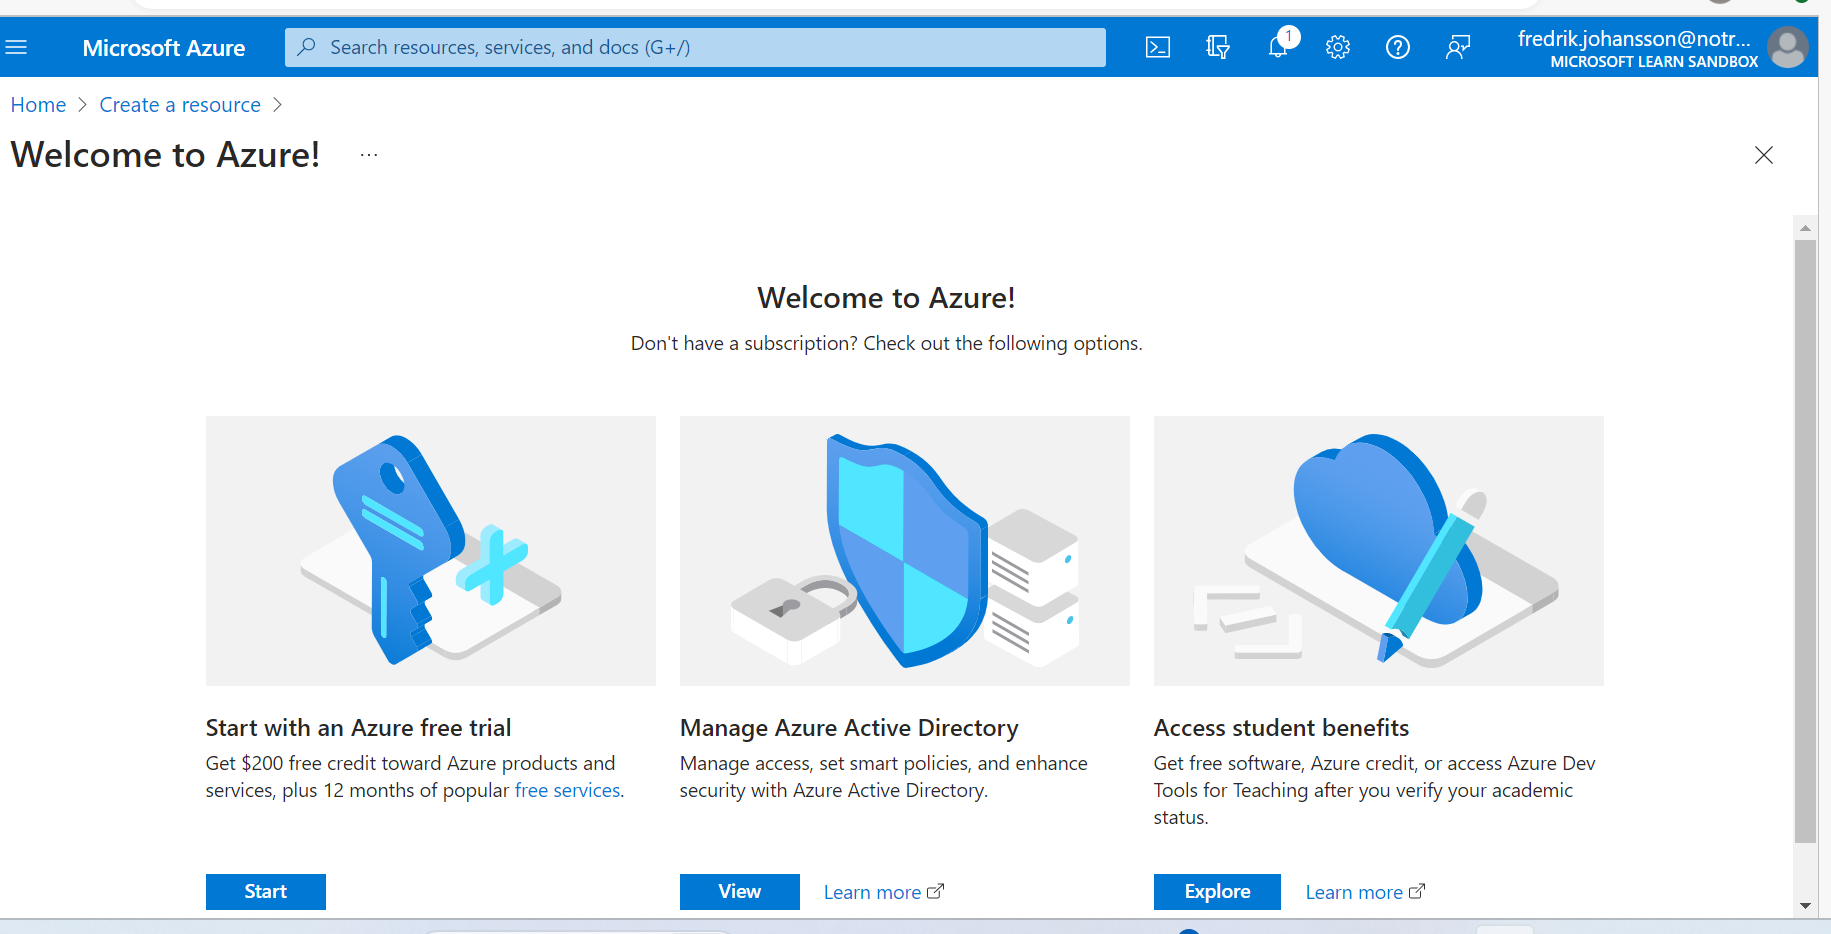Open Help and support question icon

[1398, 47]
